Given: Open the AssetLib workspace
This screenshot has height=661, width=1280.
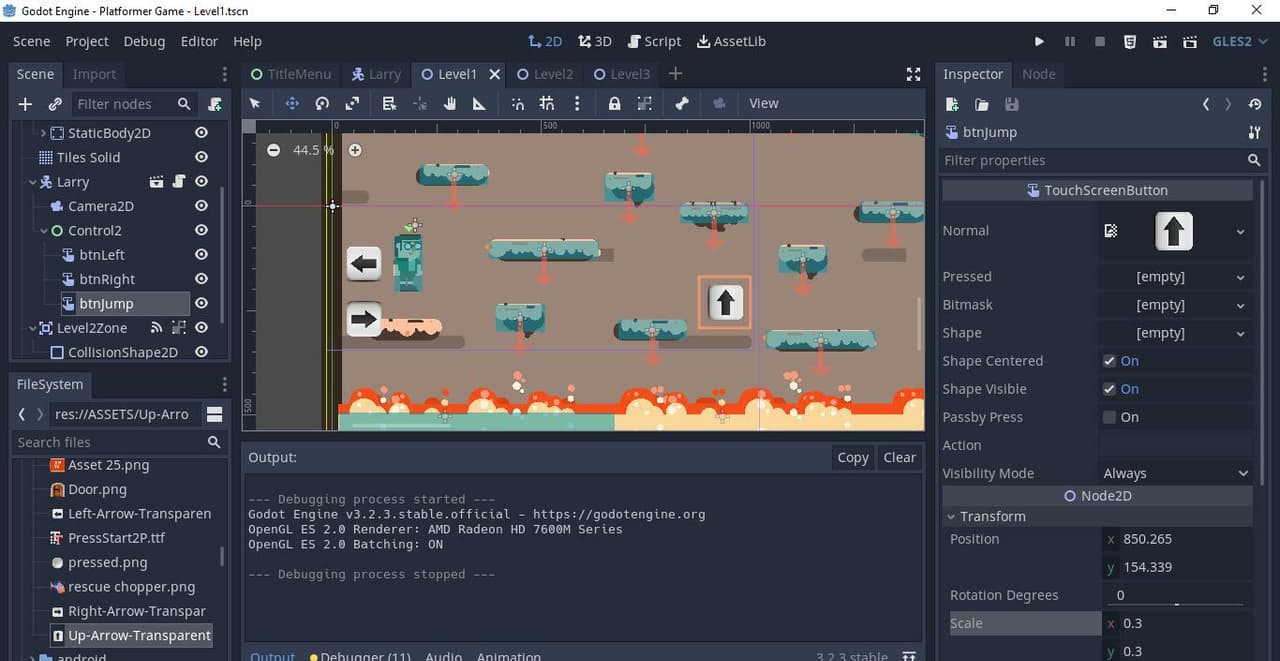Looking at the screenshot, I should pos(731,41).
